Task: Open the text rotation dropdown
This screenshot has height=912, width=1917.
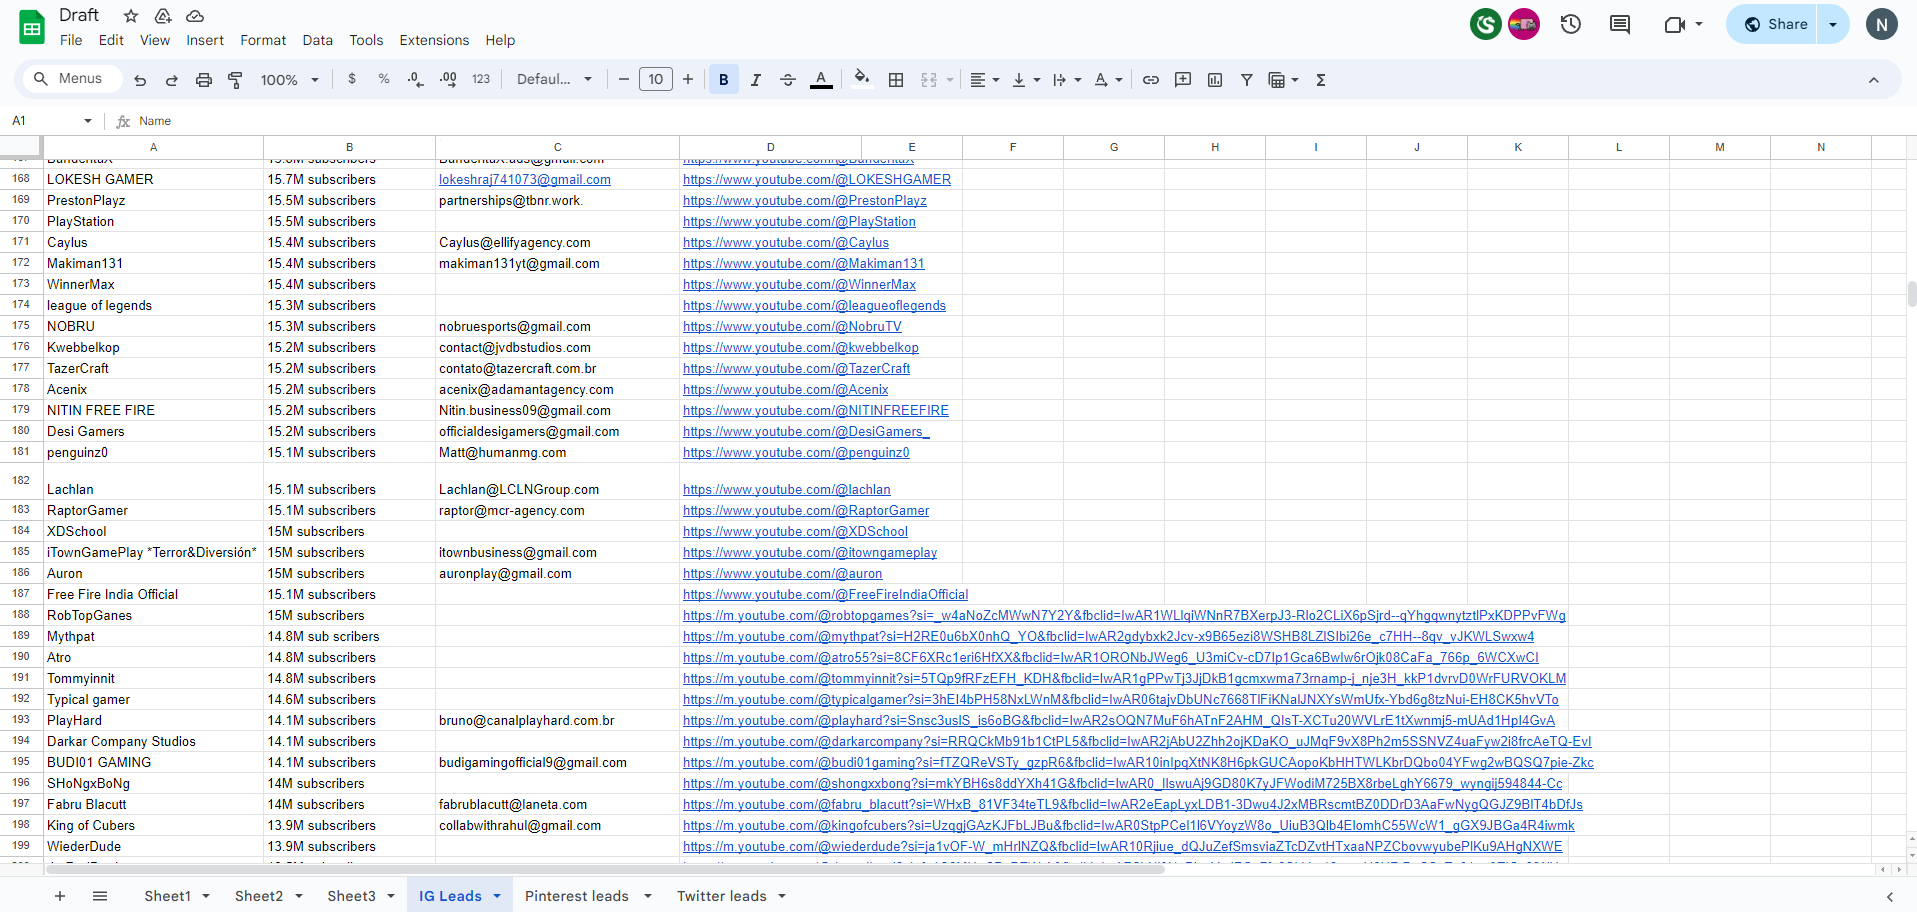Action: point(1108,80)
